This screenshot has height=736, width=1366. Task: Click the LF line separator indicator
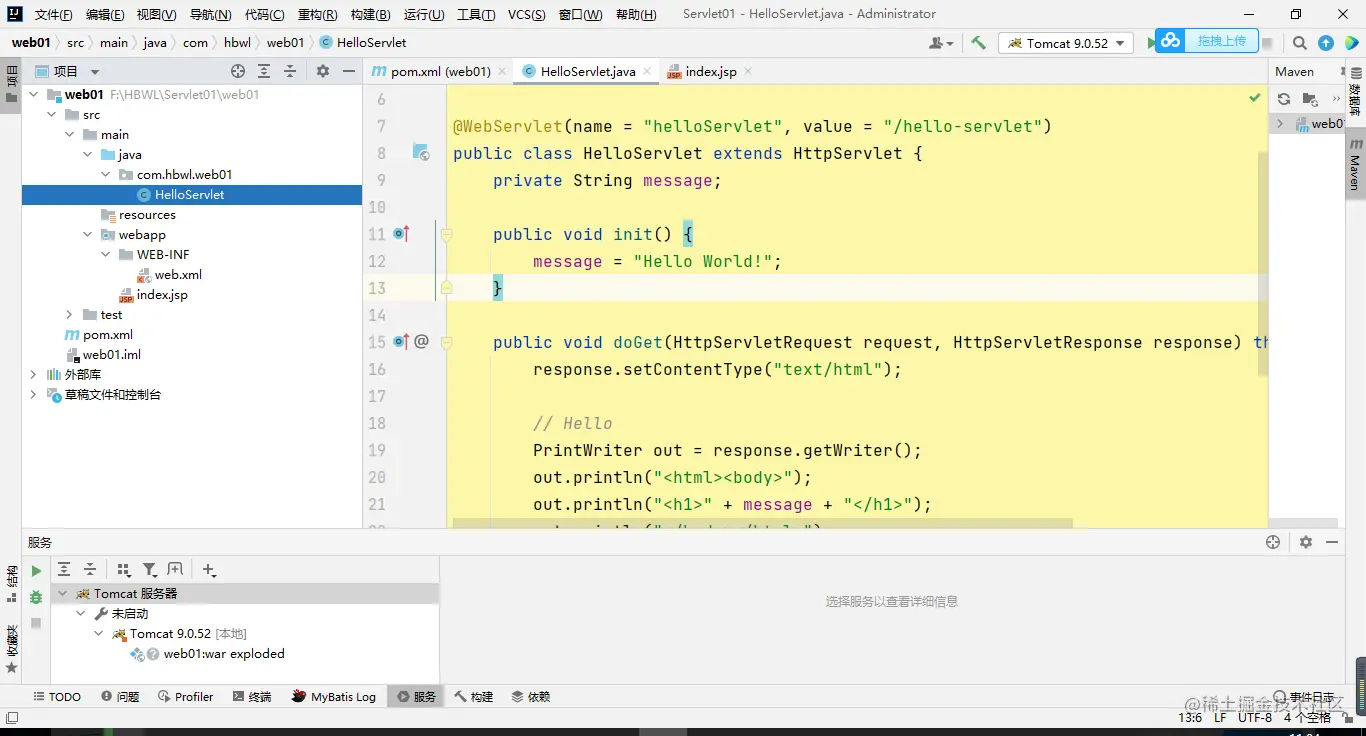click(1220, 717)
